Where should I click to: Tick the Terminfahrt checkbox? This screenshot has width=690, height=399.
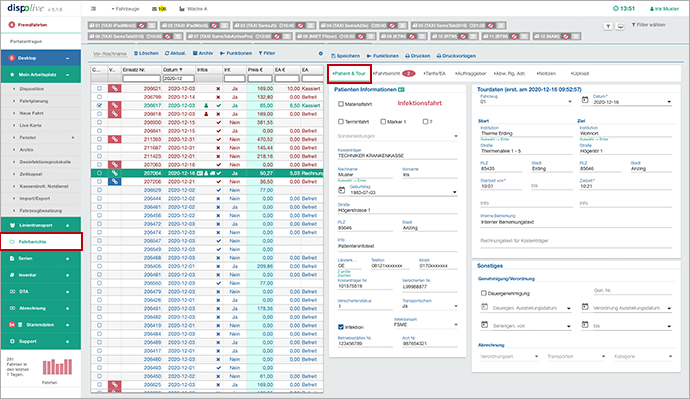341,121
